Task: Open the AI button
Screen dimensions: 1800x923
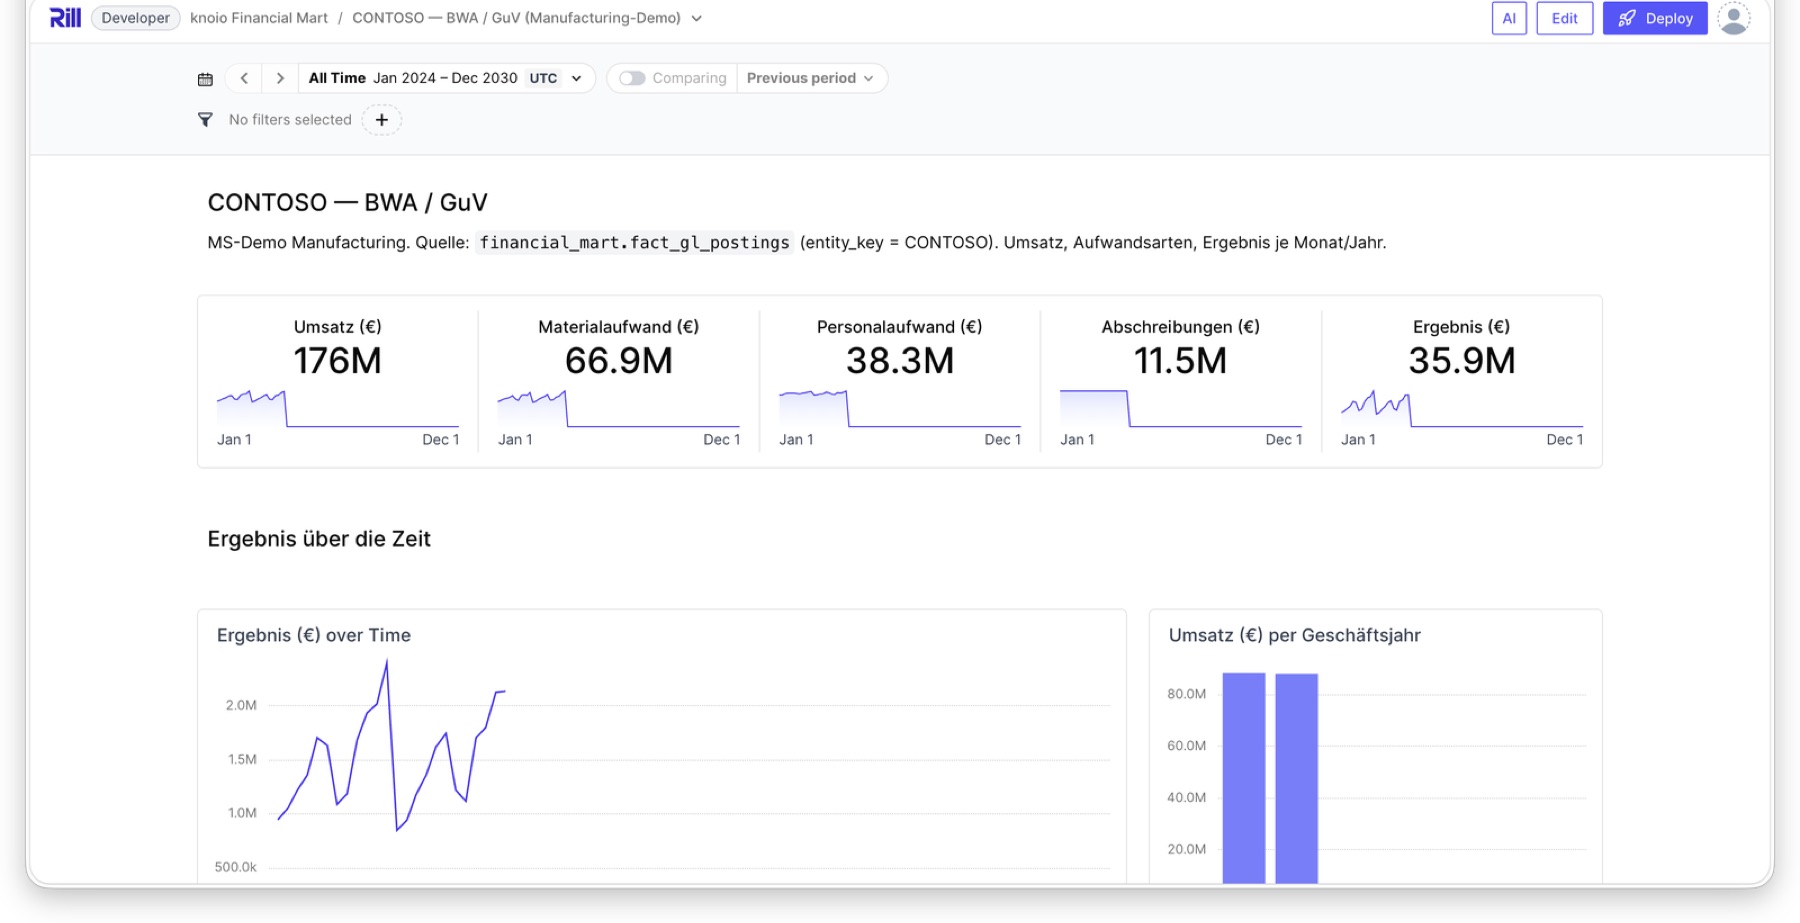Action: tap(1509, 18)
